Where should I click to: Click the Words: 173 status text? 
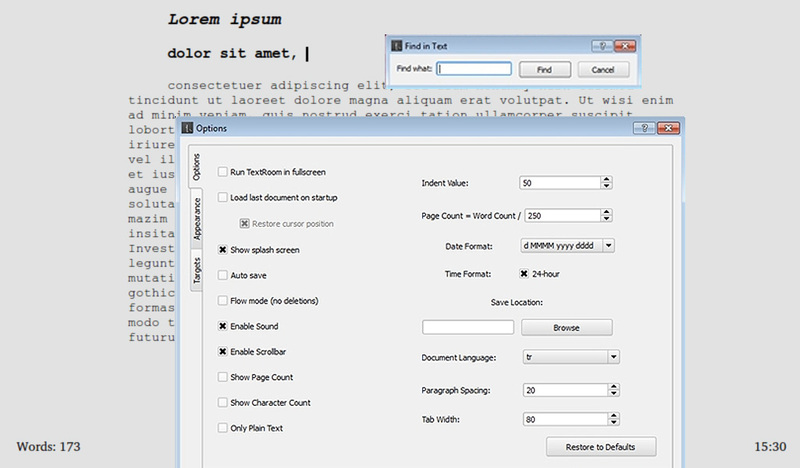pyautogui.click(x=48, y=447)
